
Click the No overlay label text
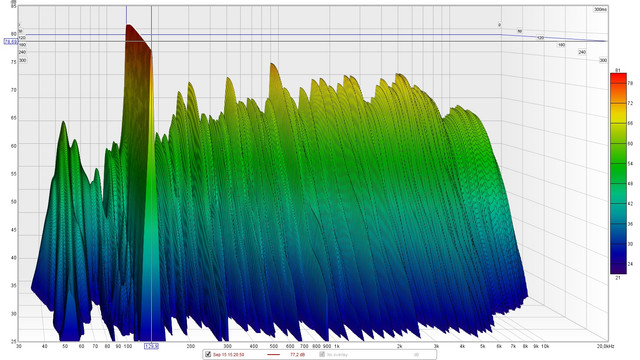pos(337,355)
